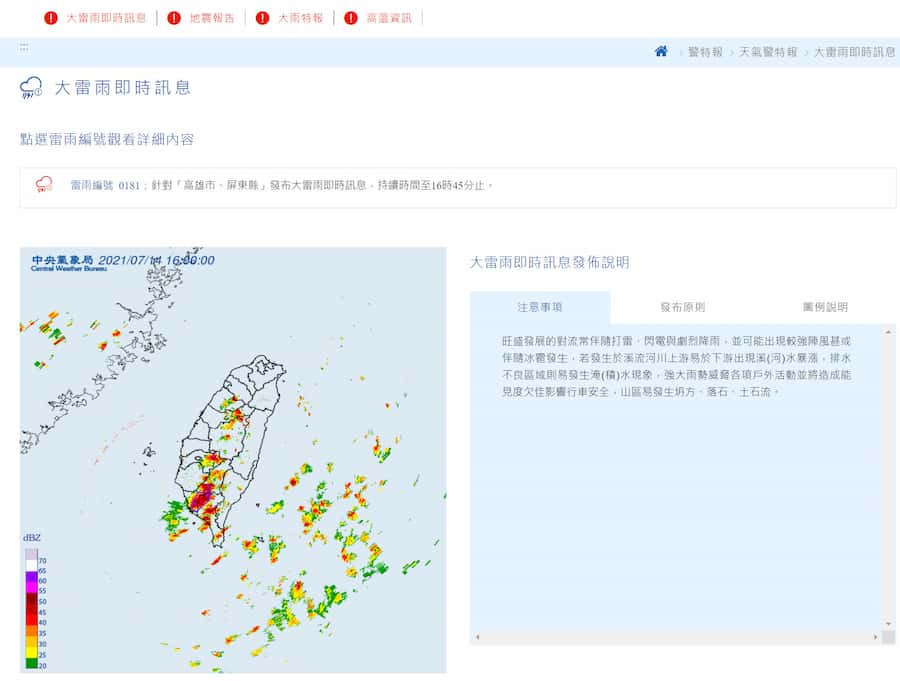Click the scroll right arrow in info panel
Image resolution: width=900 pixels, height=681 pixels.
[875, 637]
